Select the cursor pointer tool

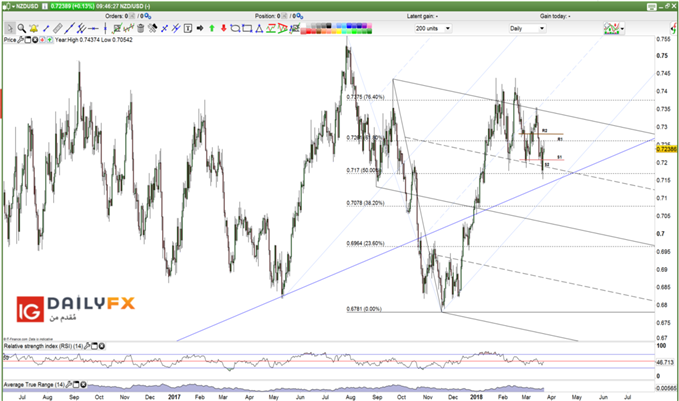point(10,29)
